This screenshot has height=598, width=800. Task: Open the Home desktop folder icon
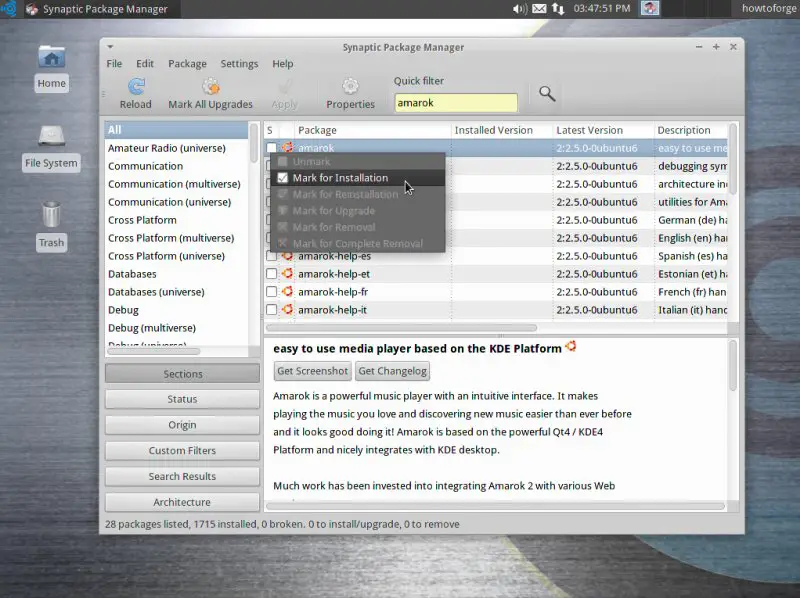pos(52,58)
